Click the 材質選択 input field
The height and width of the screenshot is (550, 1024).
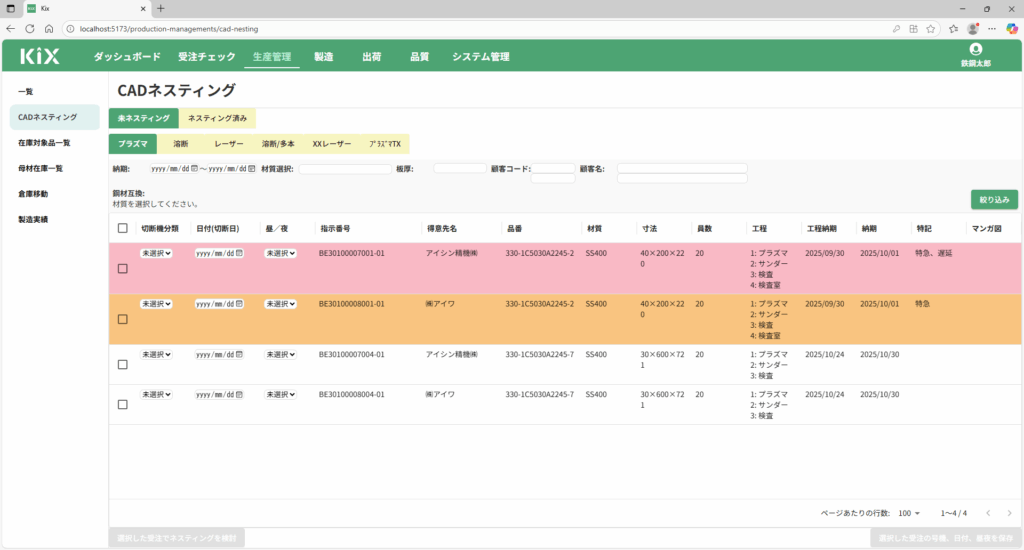345,169
